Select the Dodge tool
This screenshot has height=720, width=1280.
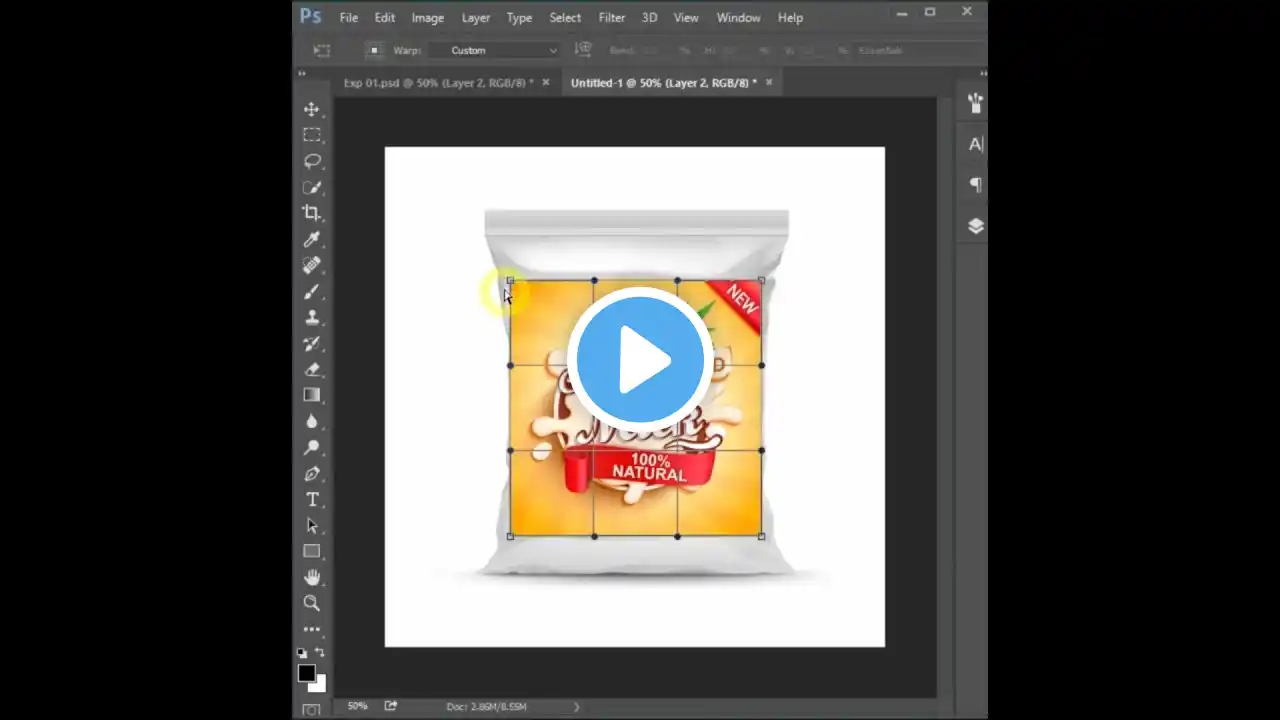pos(312,447)
